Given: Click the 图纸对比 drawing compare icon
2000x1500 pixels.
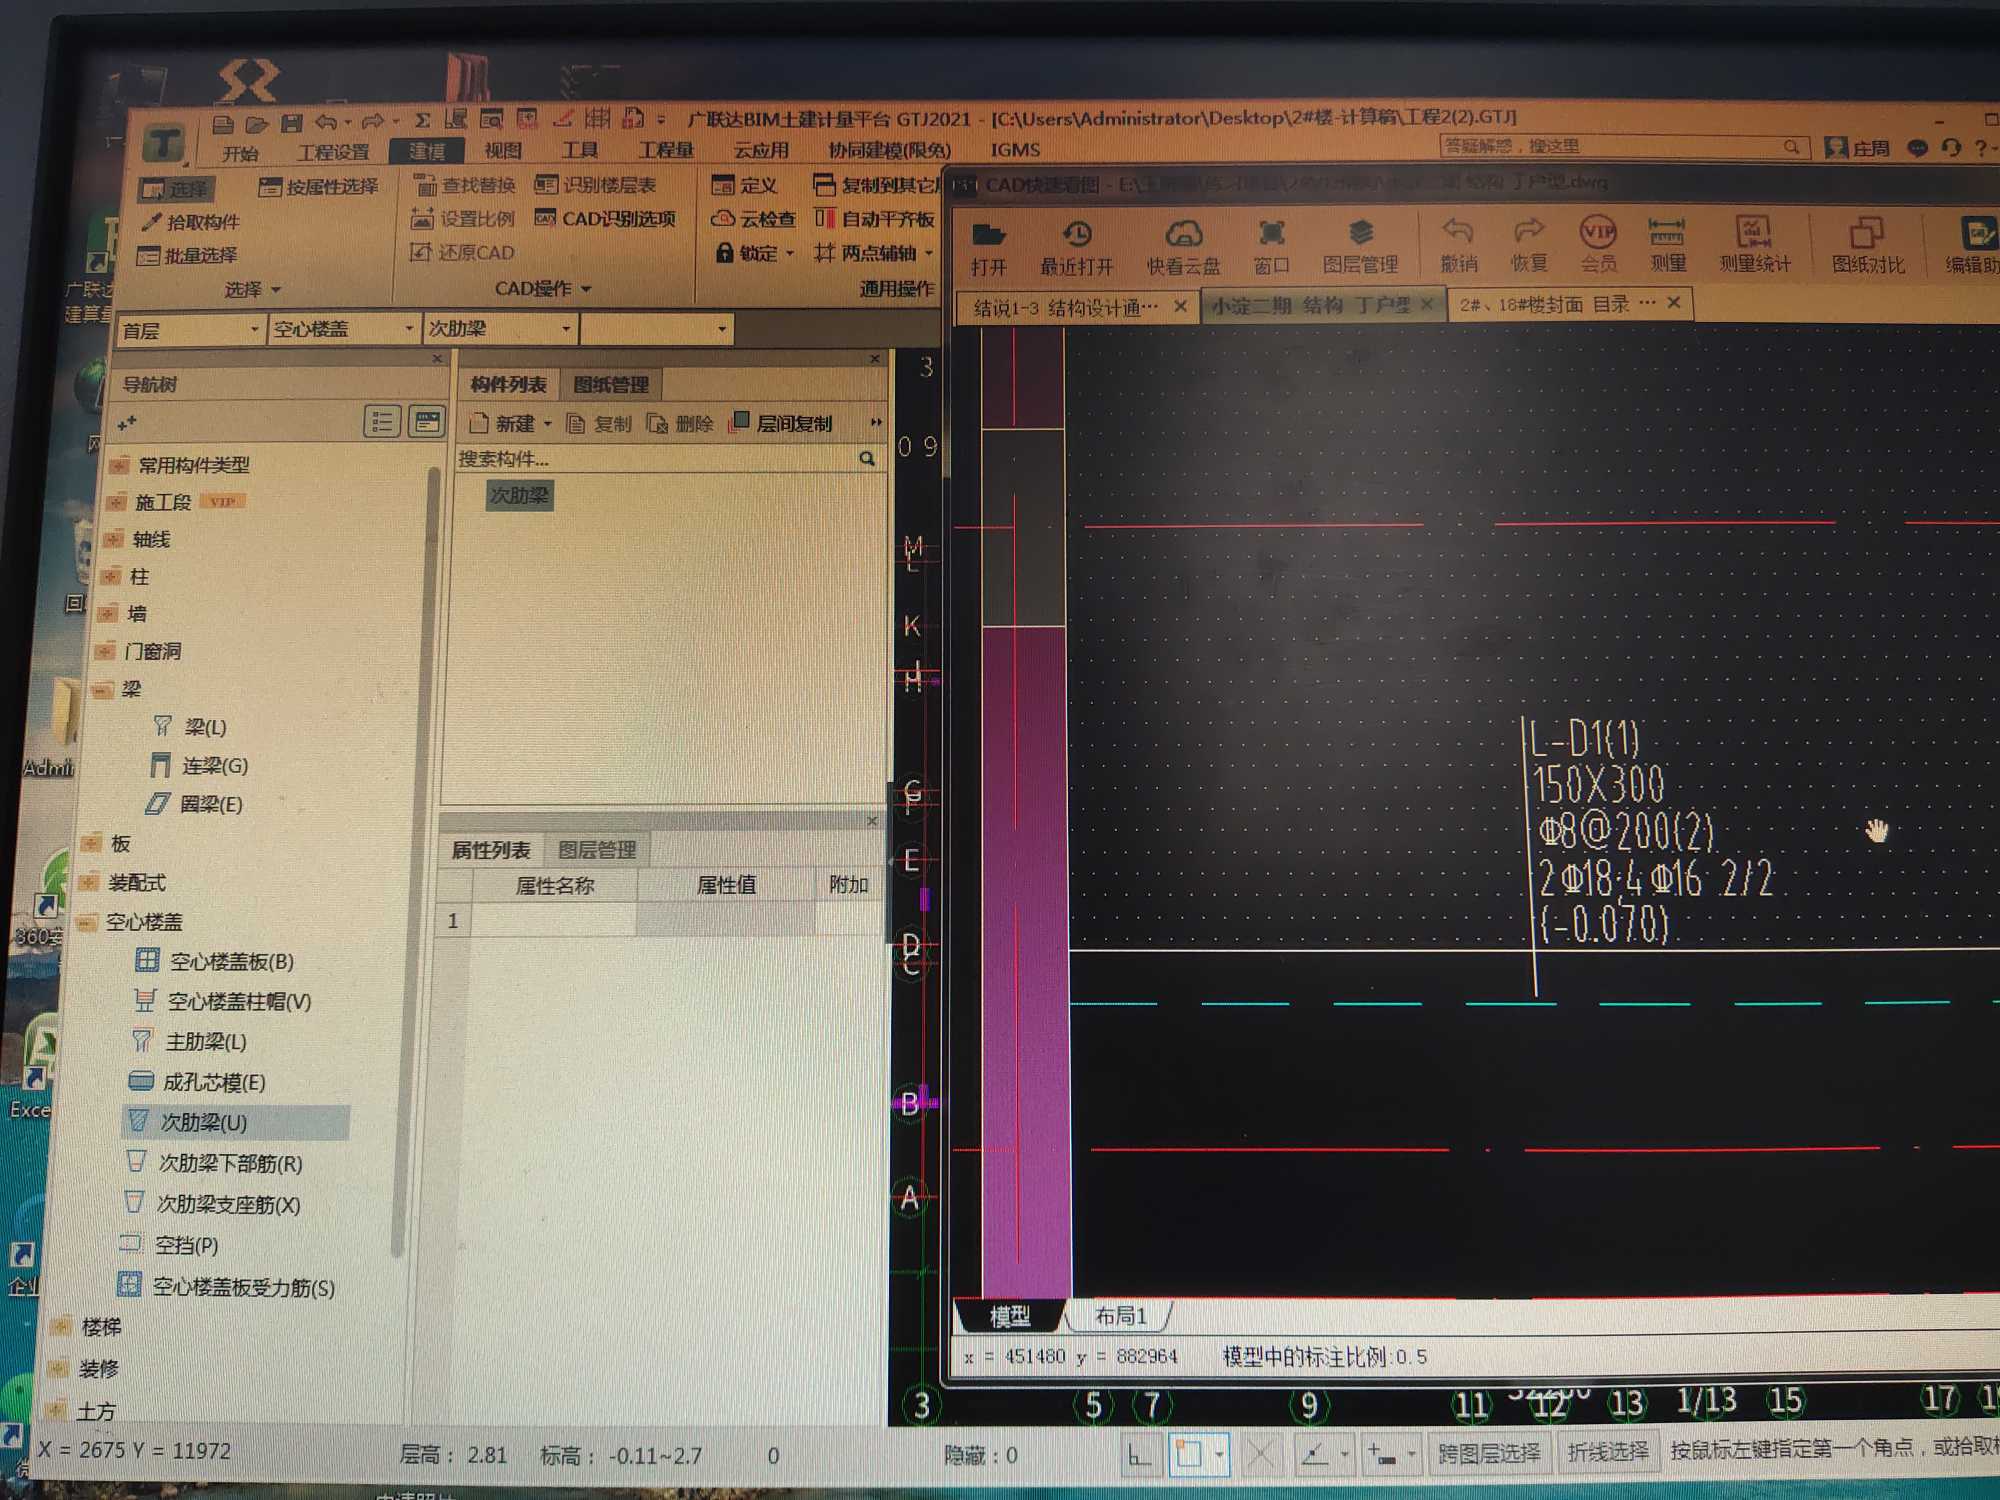Looking at the screenshot, I should tap(1867, 246).
